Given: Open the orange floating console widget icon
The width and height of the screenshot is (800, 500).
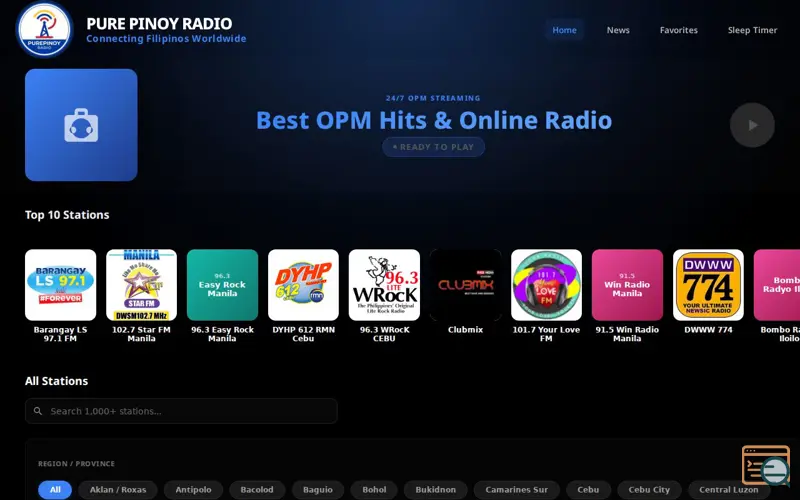Looking at the screenshot, I should point(766,465).
